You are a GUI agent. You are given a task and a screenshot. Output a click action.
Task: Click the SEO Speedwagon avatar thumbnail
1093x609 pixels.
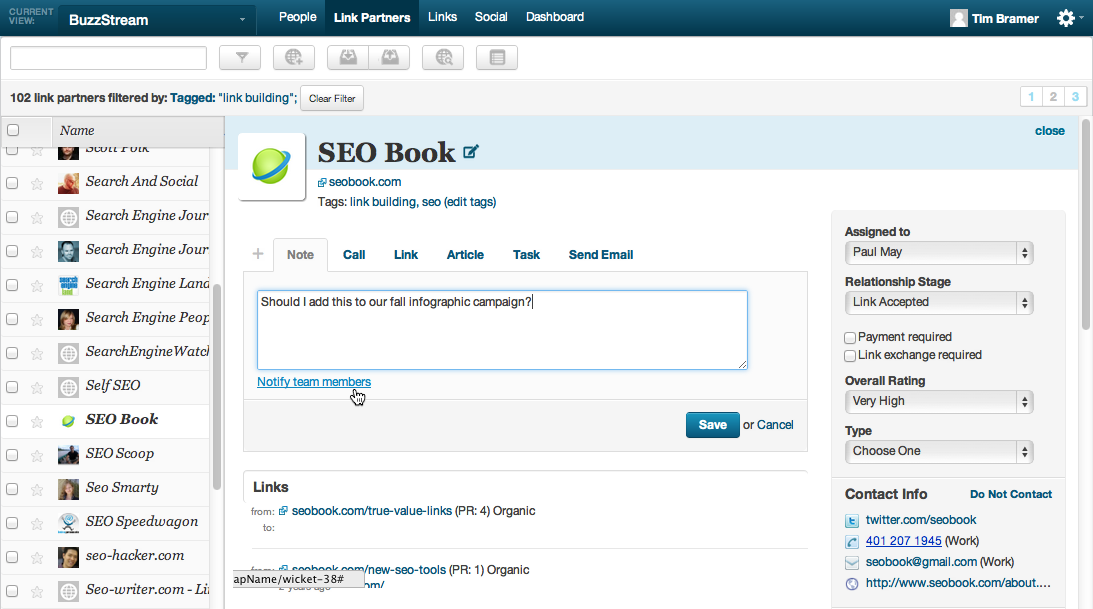pos(68,523)
